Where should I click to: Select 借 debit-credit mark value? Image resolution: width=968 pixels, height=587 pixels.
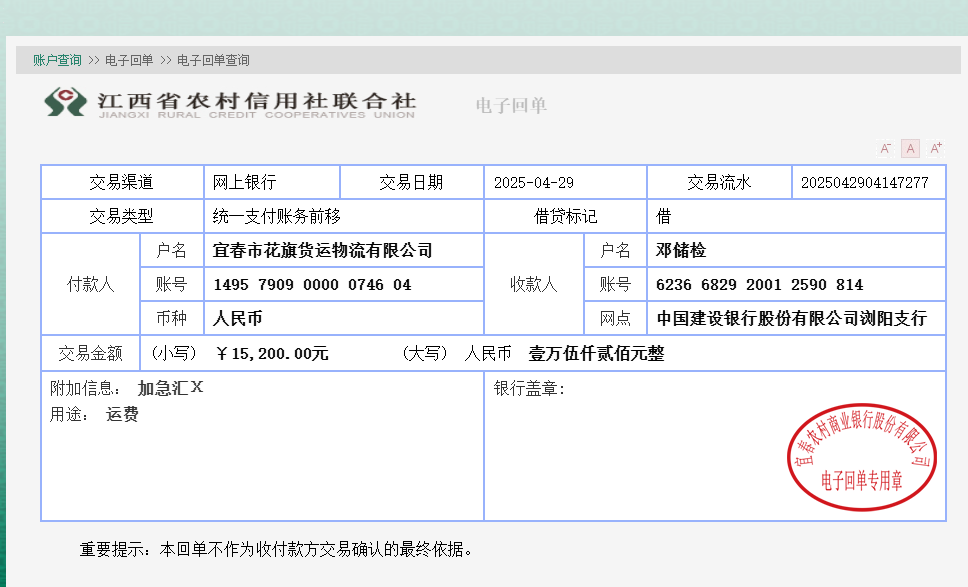coord(664,217)
